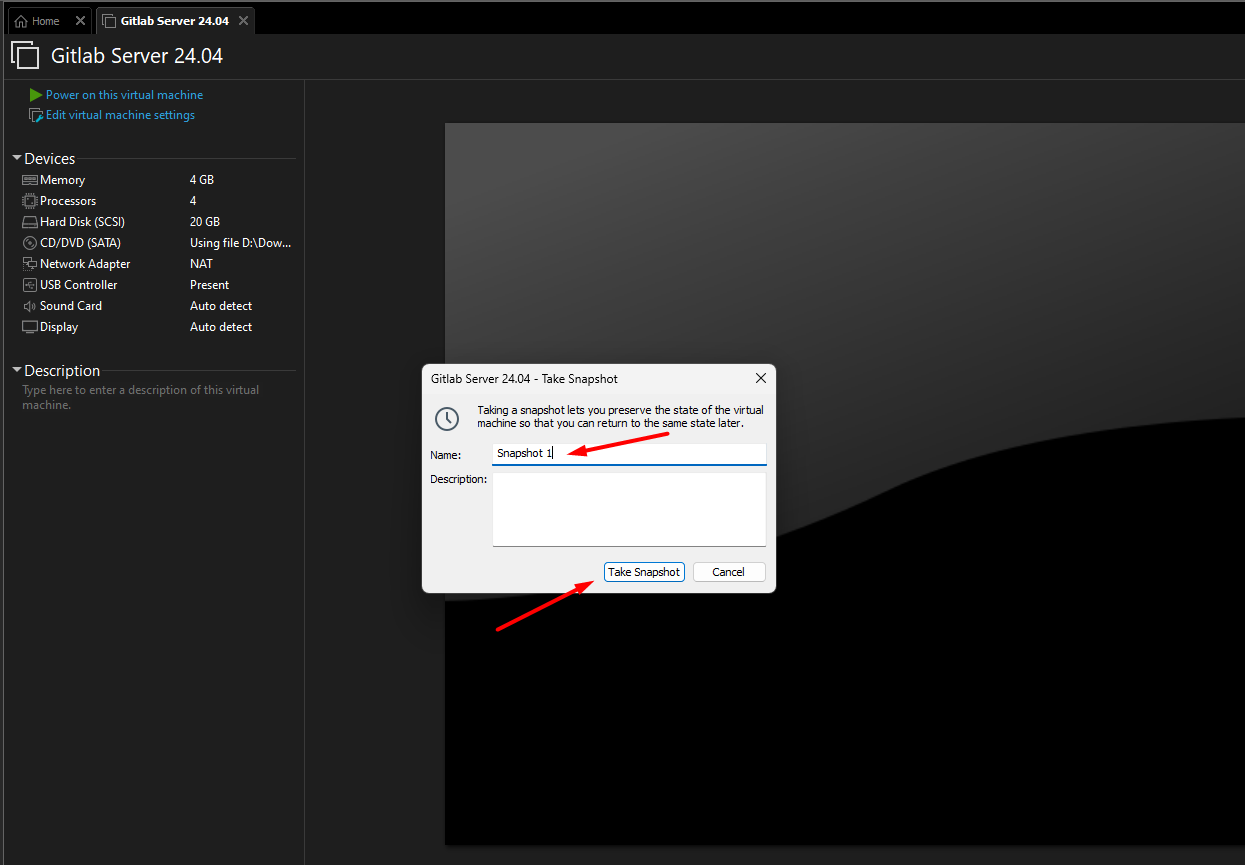The image size is (1245, 865).
Task: Cancel the snapshot dialog
Action: (x=729, y=572)
